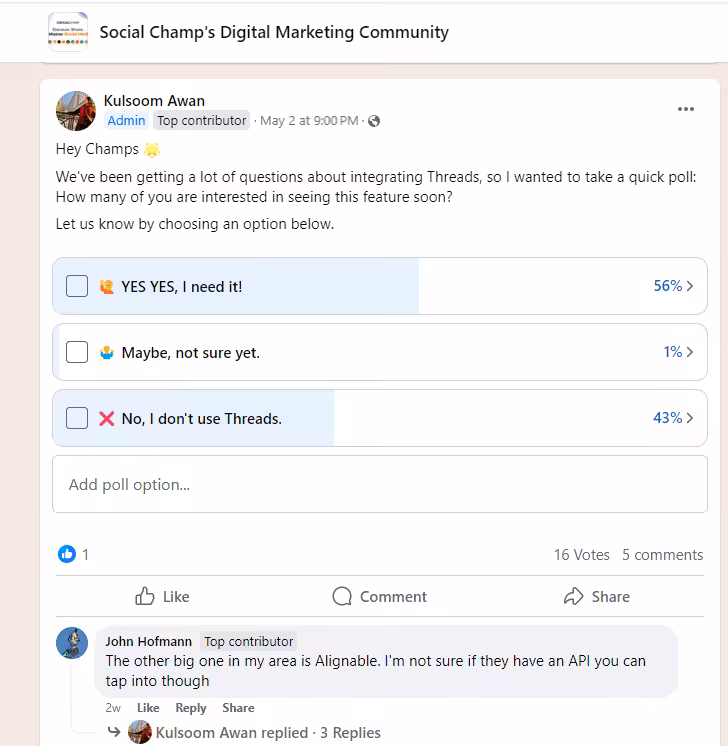Check the 'No, I don't use Threads.' option
728x746 pixels.
pyautogui.click(x=77, y=418)
